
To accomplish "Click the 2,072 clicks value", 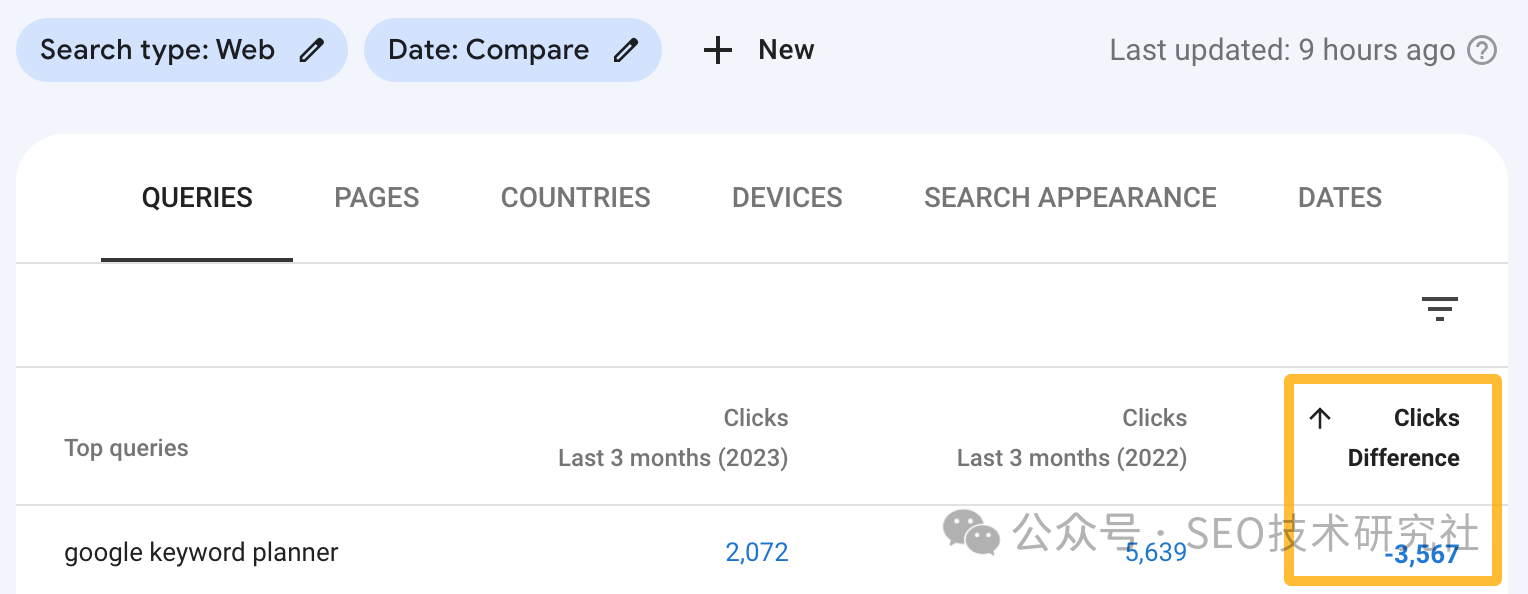I will [757, 552].
